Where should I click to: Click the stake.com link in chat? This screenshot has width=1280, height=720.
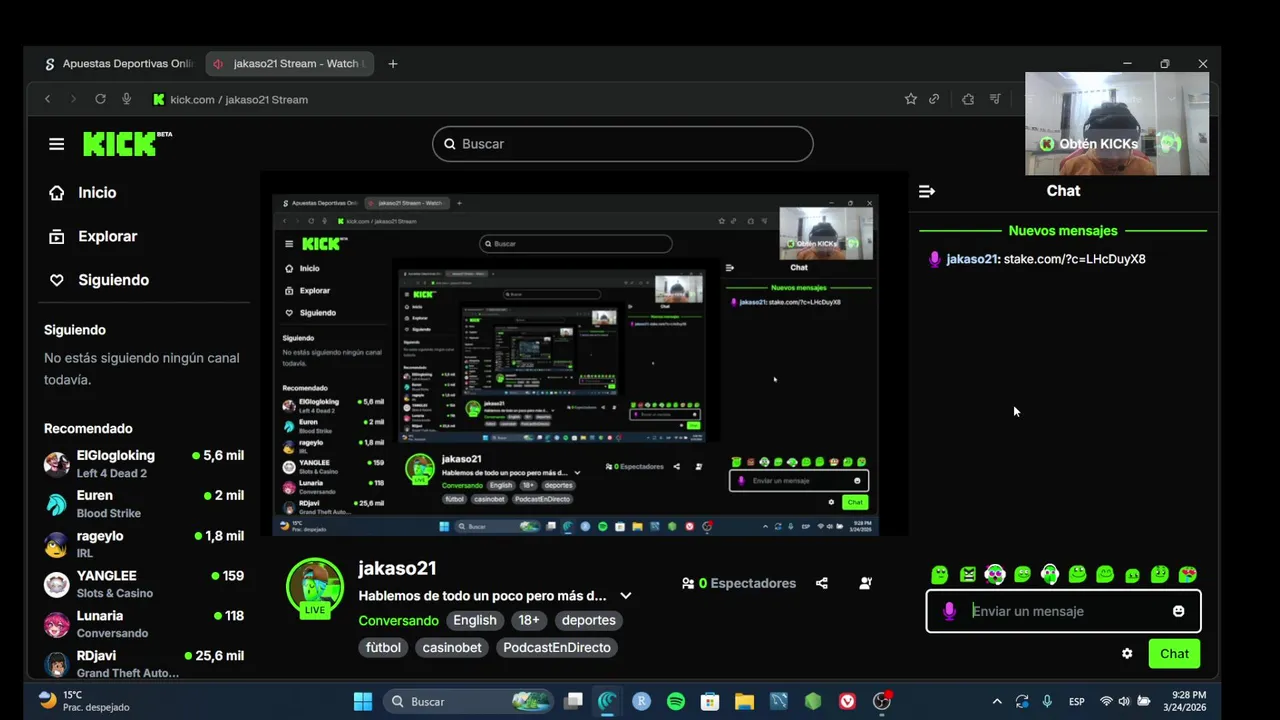point(1074,259)
